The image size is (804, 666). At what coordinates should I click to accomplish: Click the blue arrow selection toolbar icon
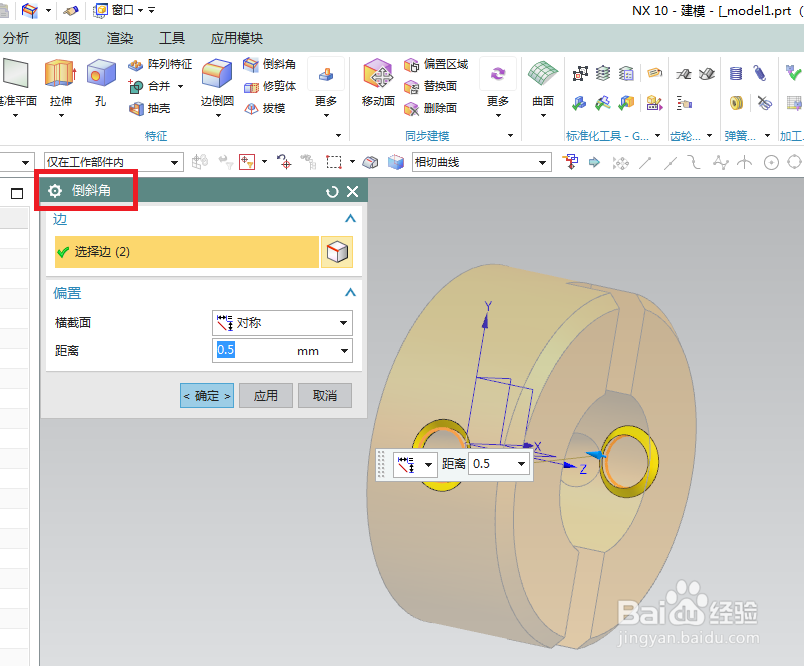point(594,163)
